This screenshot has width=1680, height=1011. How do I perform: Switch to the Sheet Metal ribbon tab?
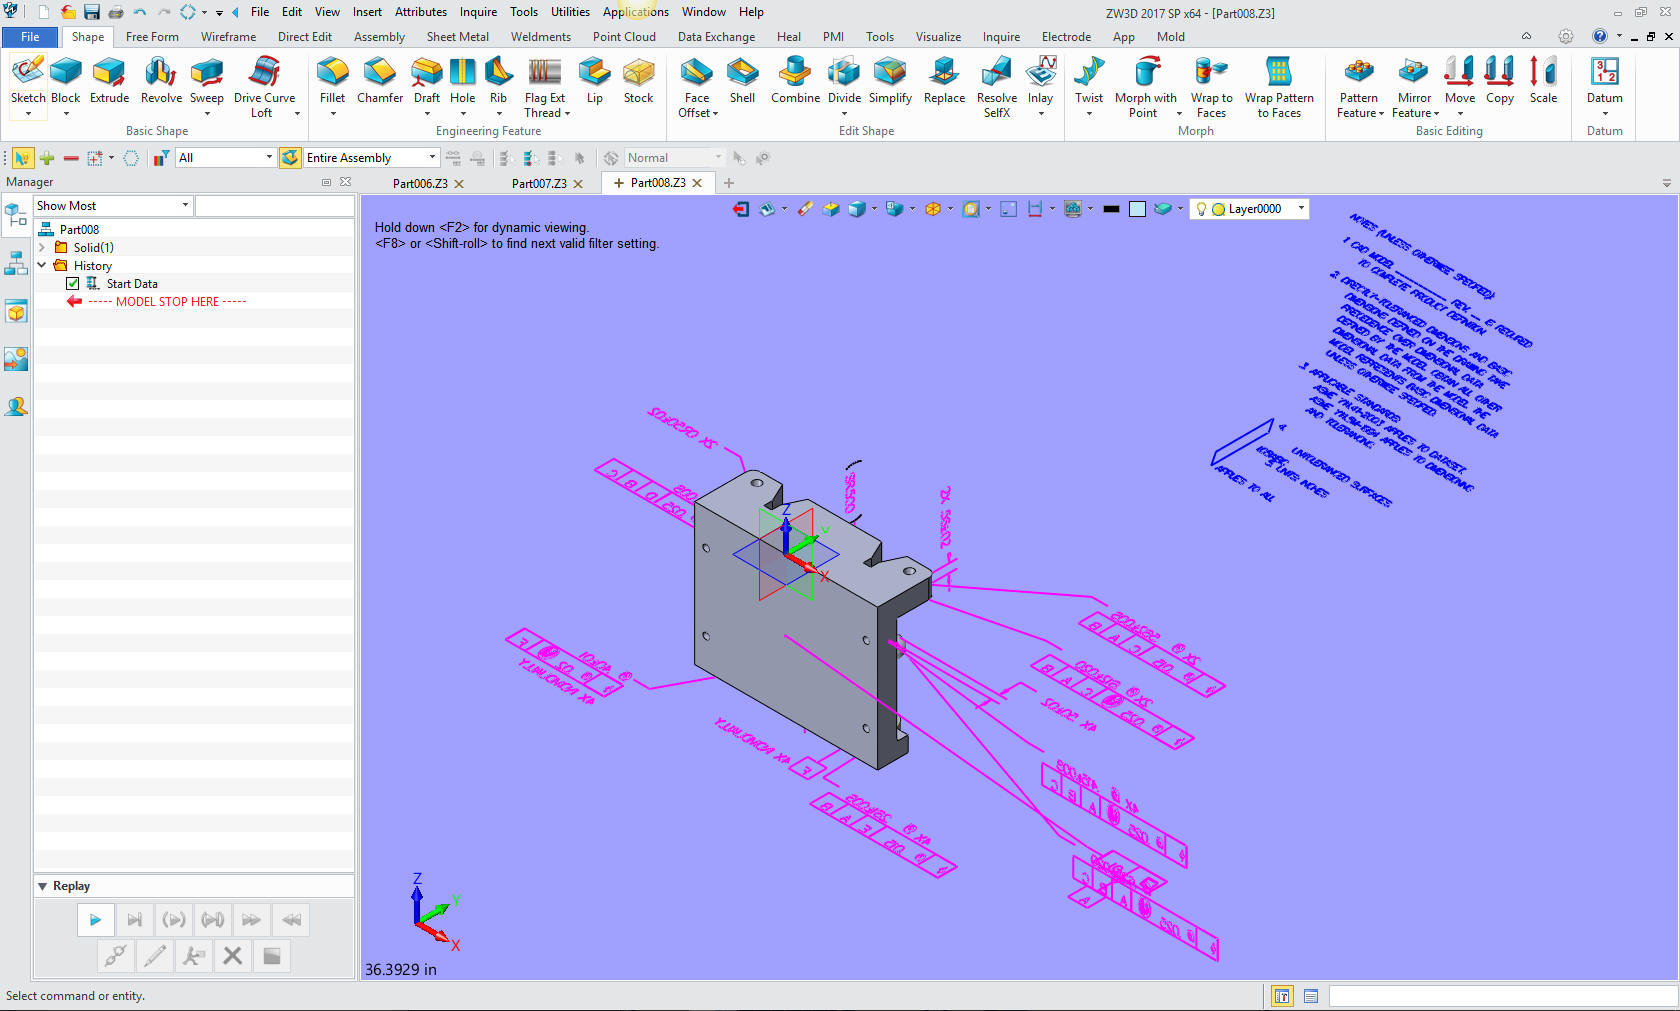(457, 37)
